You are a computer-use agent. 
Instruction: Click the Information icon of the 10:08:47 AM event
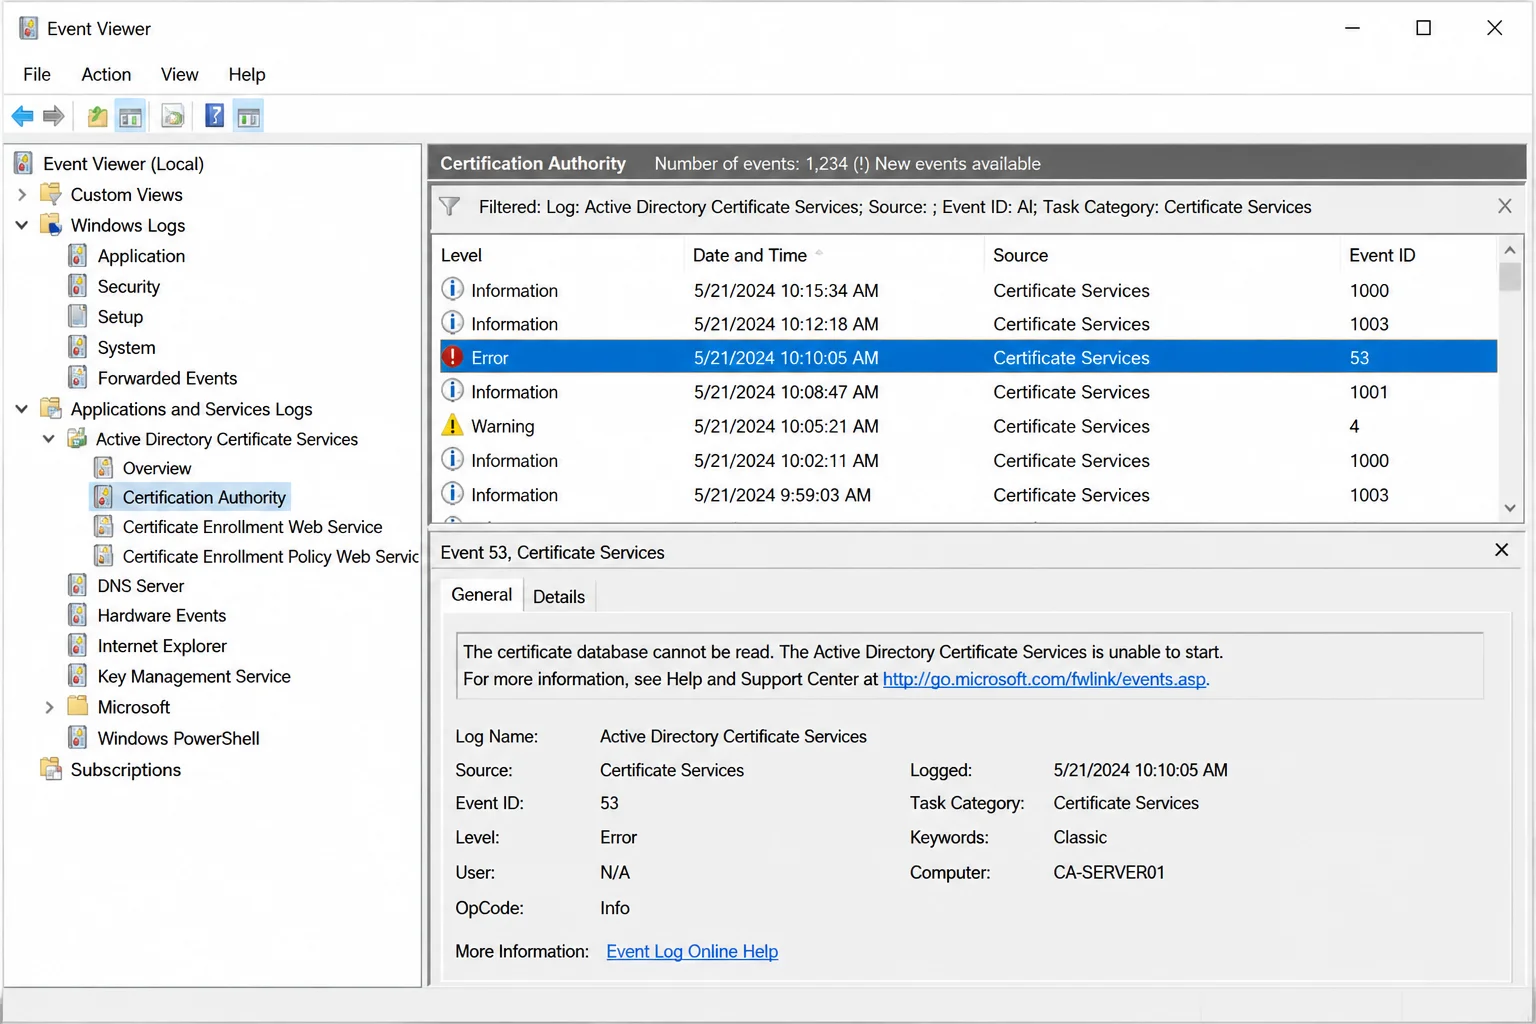(452, 391)
